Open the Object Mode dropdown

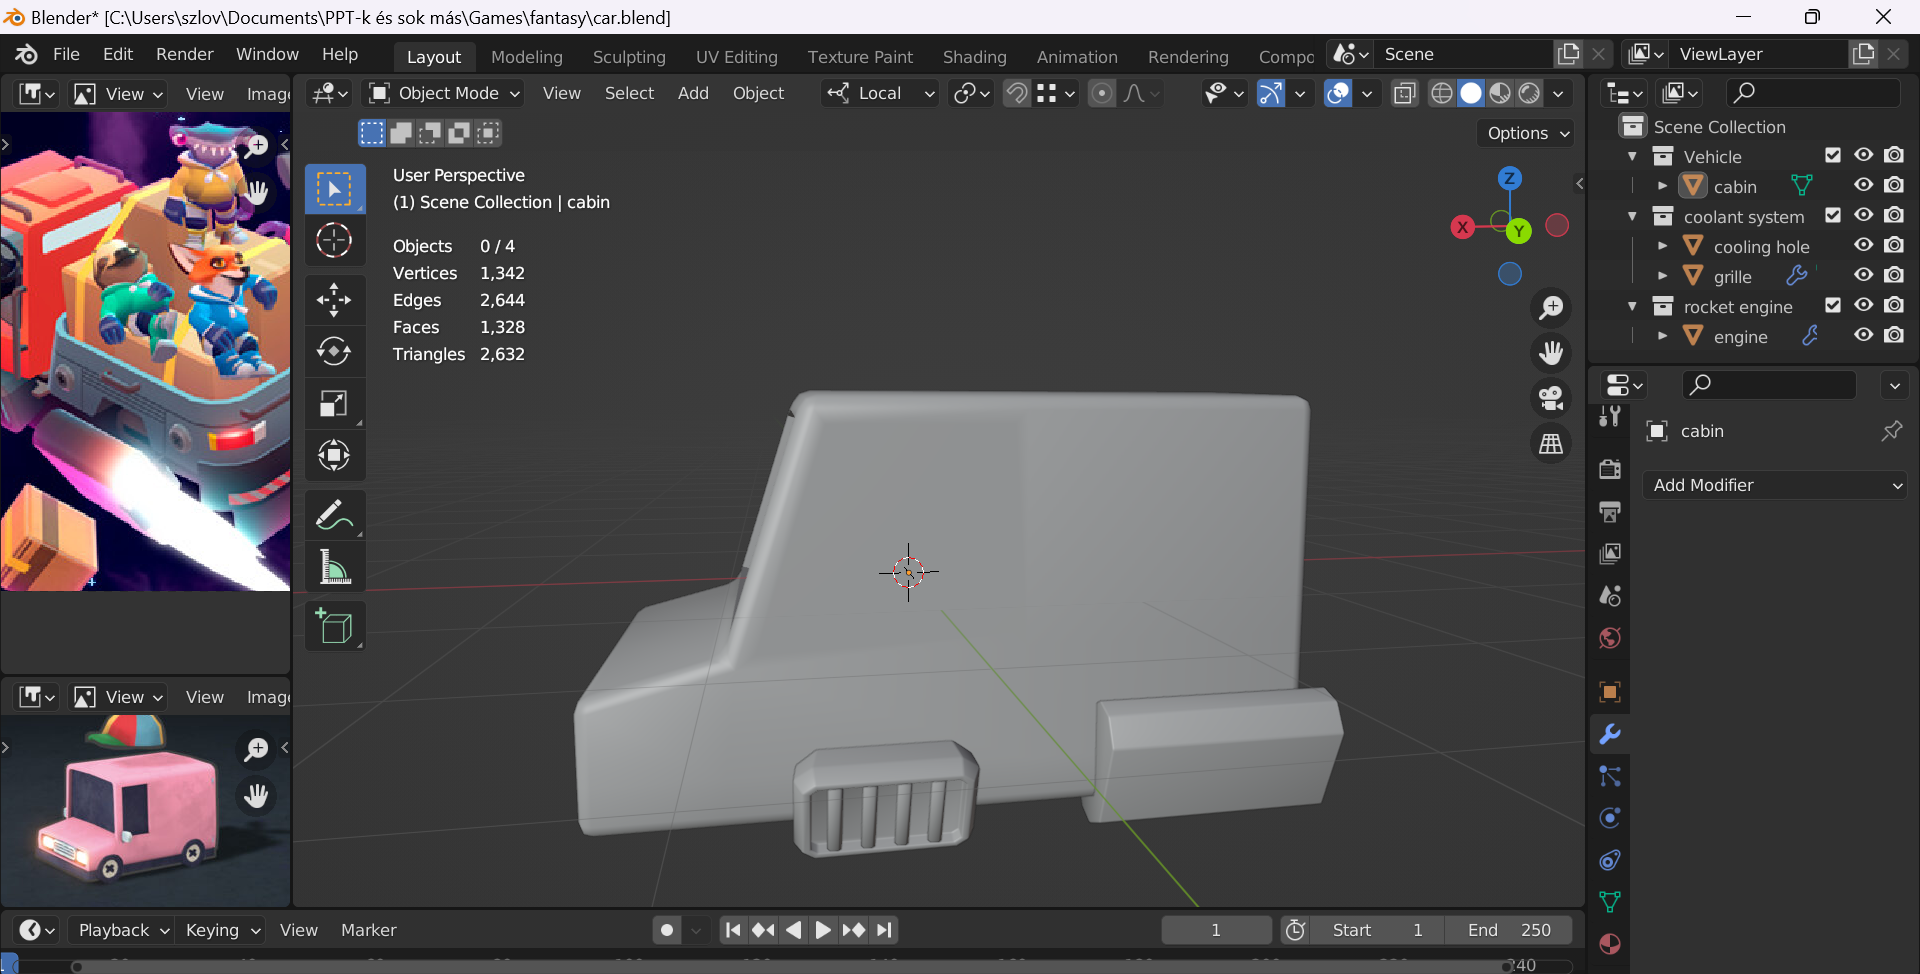coord(445,93)
